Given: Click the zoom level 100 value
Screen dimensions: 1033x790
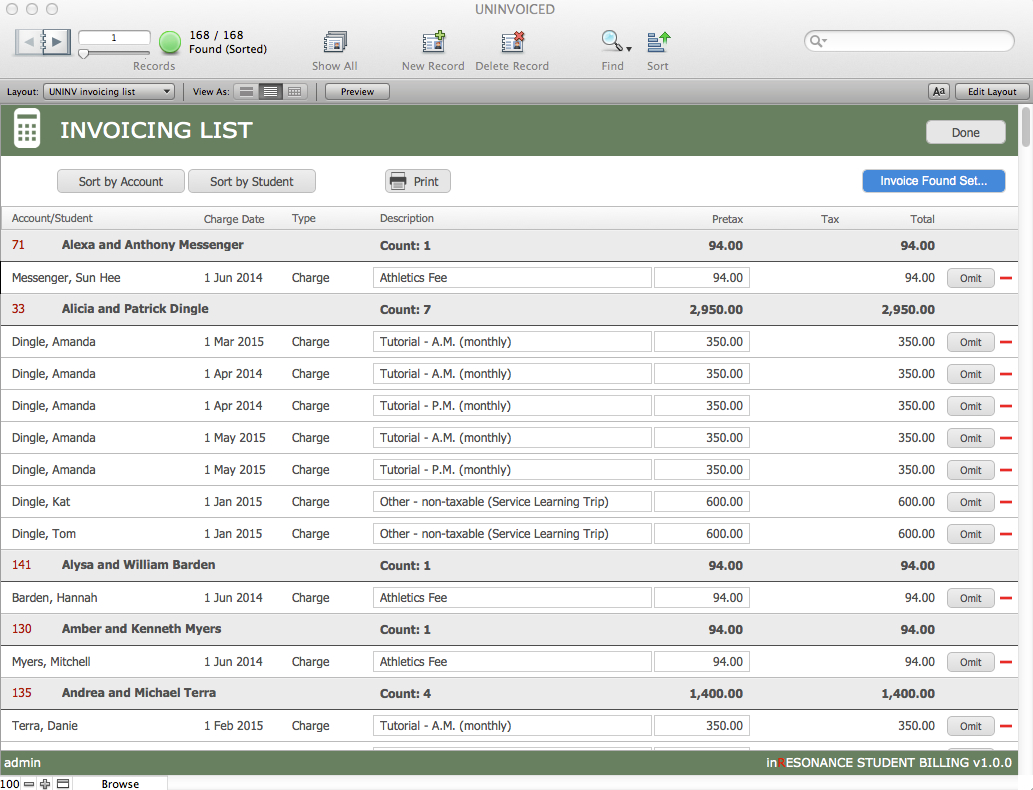Looking at the screenshot, I should tap(10, 783).
